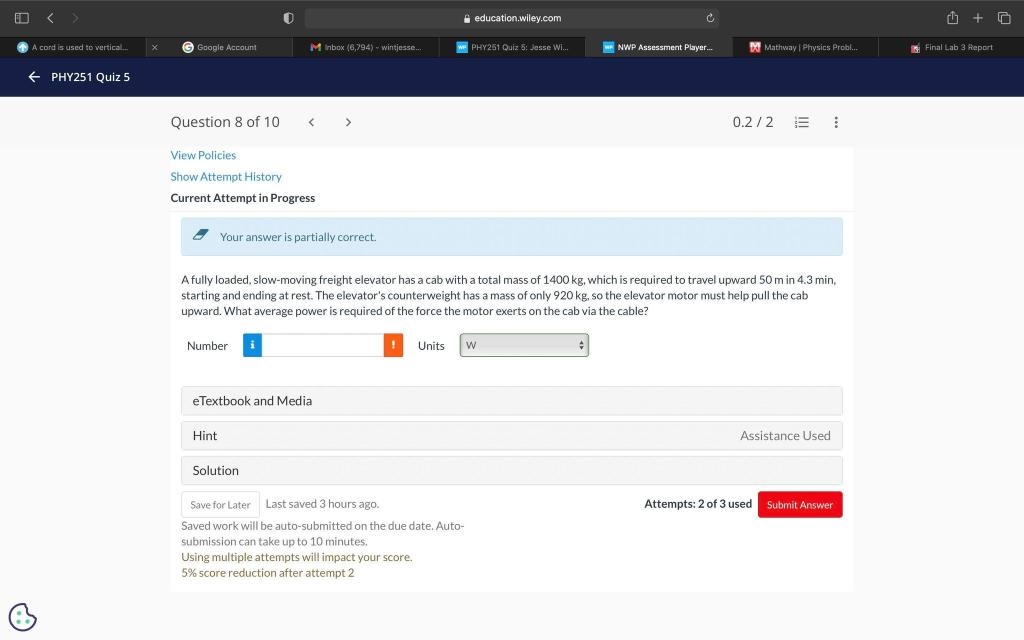Click the Number answer input field

click(323, 345)
